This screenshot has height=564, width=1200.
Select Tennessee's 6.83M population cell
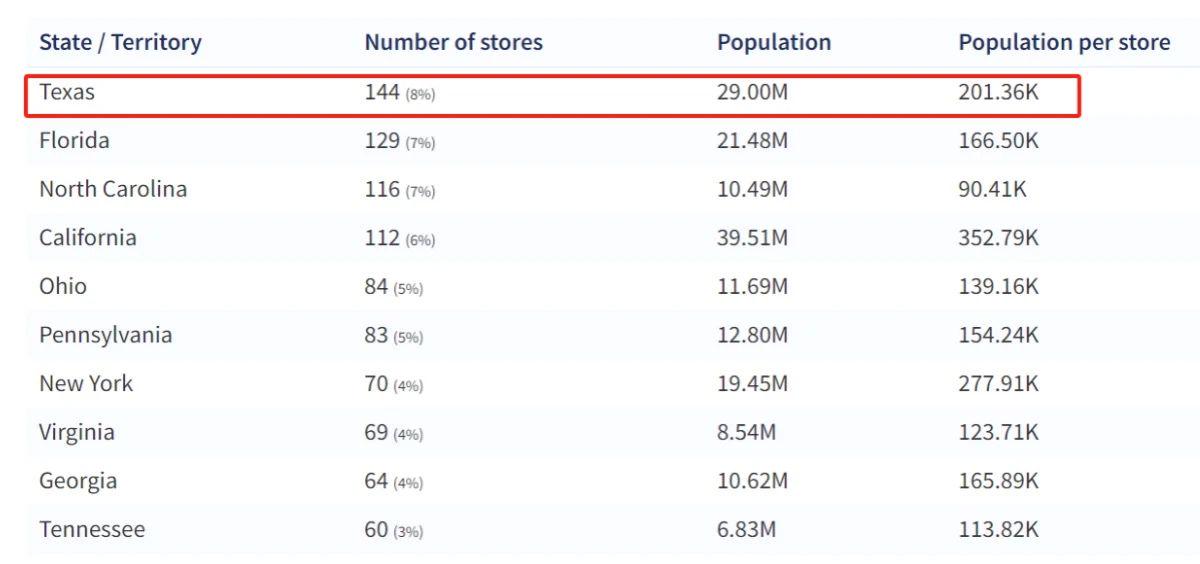click(x=746, y=530)
